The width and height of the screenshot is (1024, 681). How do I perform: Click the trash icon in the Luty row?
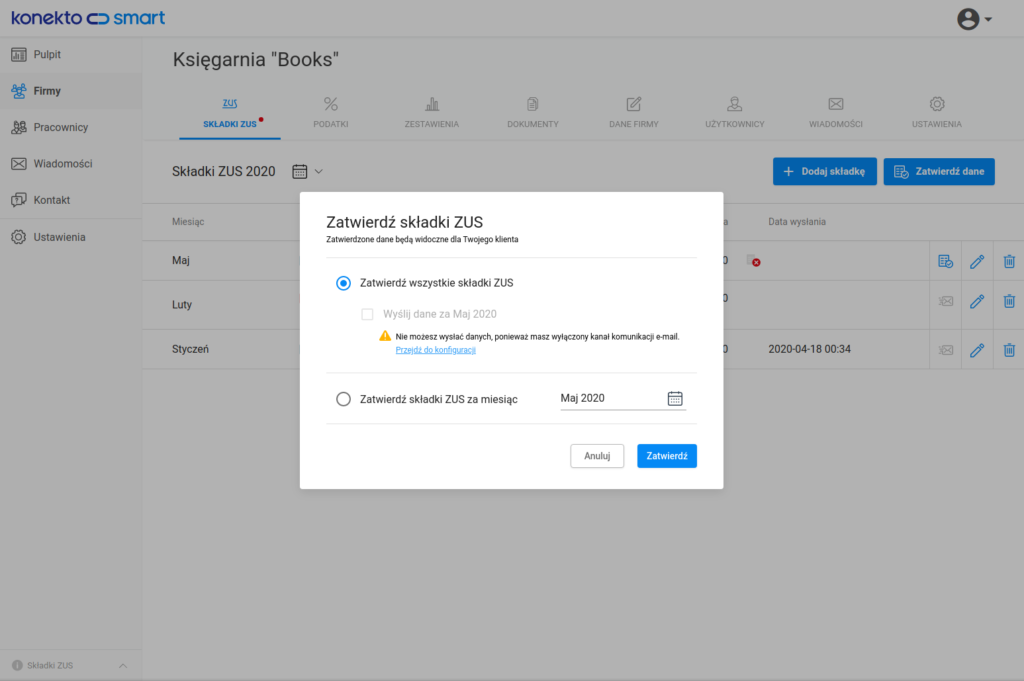[1009, 302]
